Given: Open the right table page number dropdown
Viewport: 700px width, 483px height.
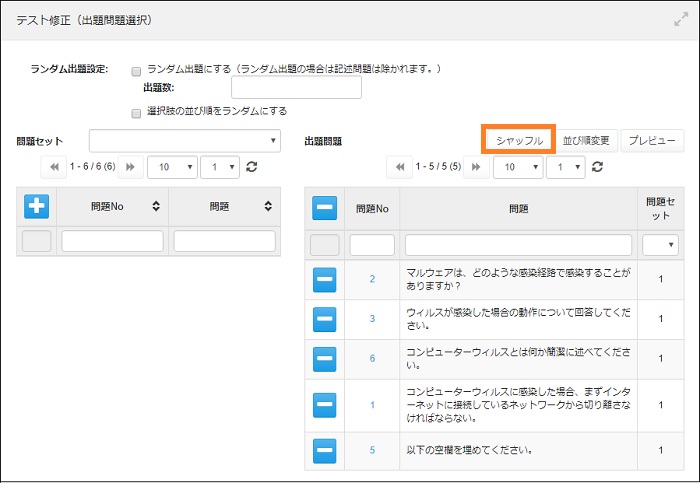Looking at the screenshot, I should (566, 167).
